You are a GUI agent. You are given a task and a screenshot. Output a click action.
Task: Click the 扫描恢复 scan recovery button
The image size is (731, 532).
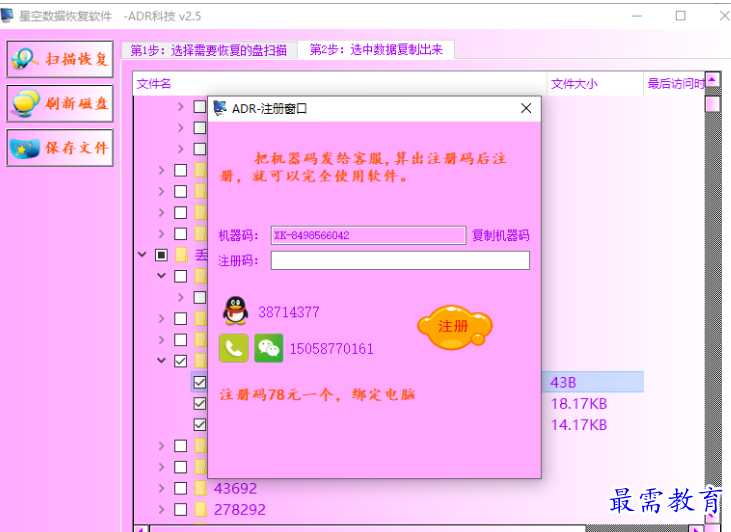point(60,59)
